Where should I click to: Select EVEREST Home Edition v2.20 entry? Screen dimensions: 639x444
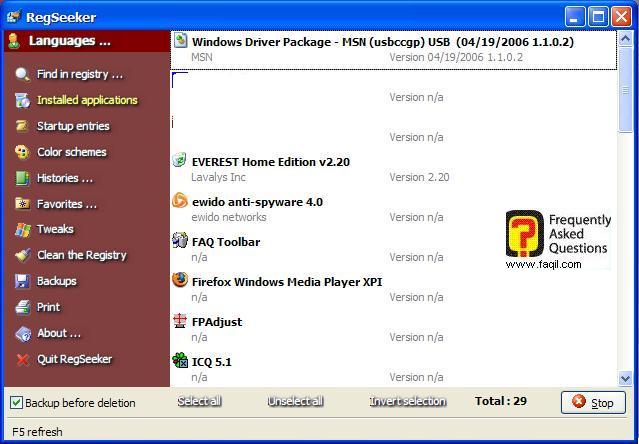point(270,162)
